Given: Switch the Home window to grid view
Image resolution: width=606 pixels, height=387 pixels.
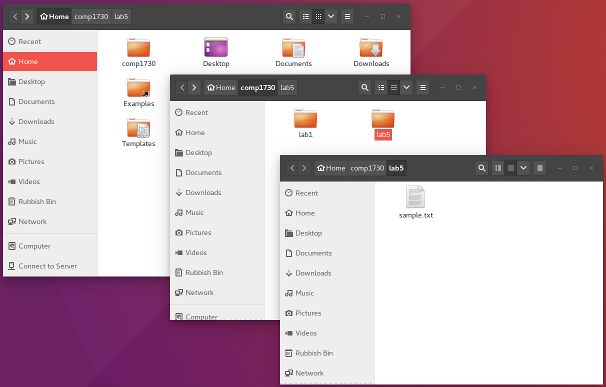Looking at the screenshot, I should [318, 17].
